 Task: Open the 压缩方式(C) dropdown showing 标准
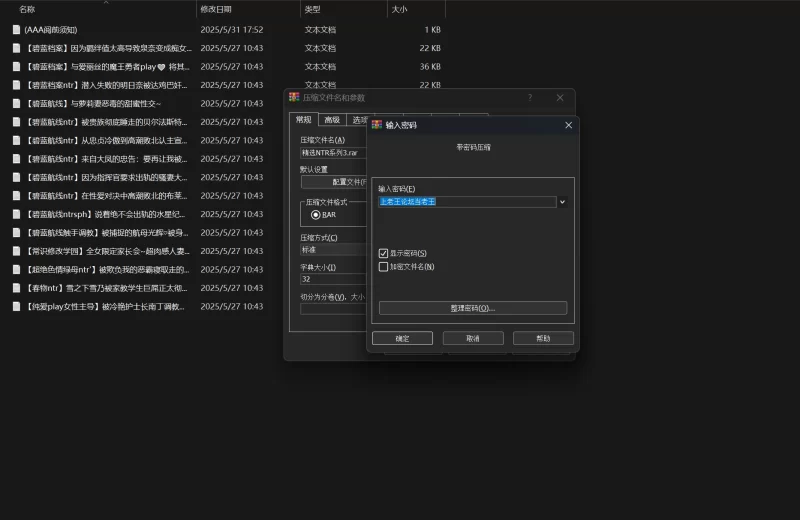coord(333,250)
